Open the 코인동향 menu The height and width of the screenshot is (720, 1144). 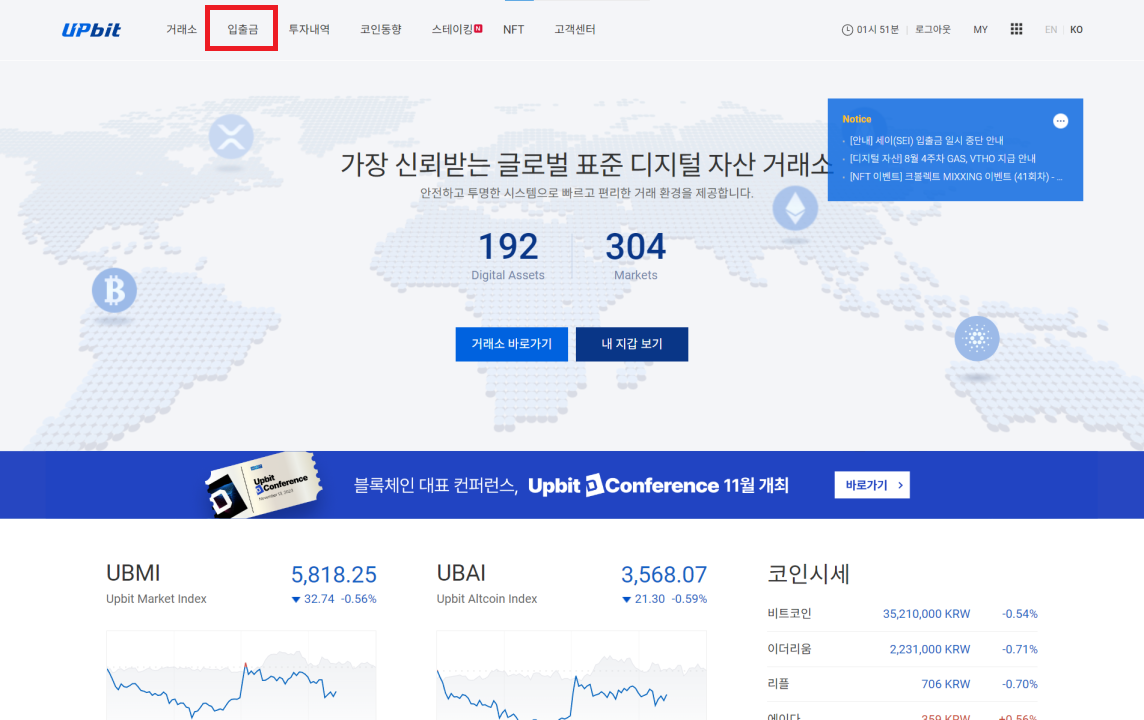tap(380, 29)
